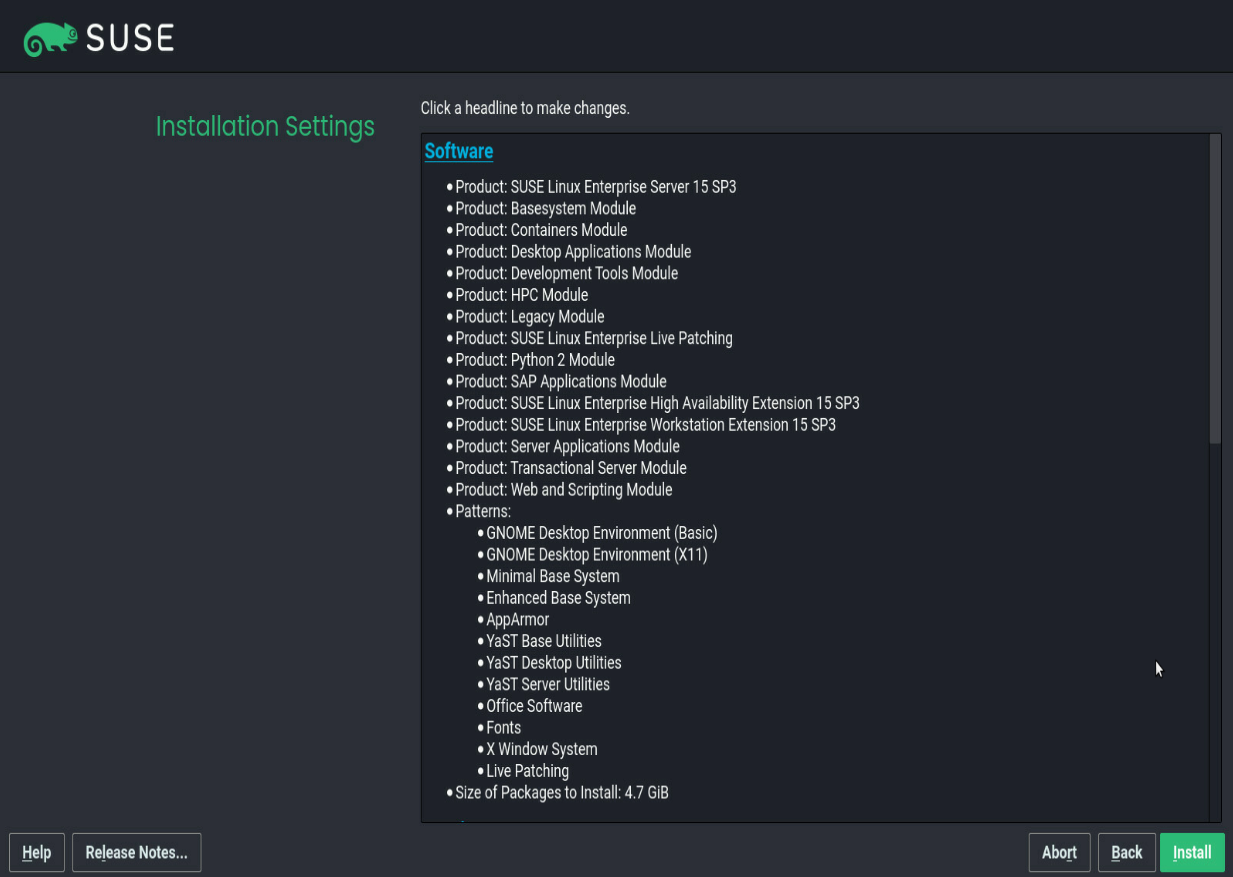Select the 'Fonts' pattern
Image resolution: width=1233 pixels, height=877 pixels.
[504, 728]
